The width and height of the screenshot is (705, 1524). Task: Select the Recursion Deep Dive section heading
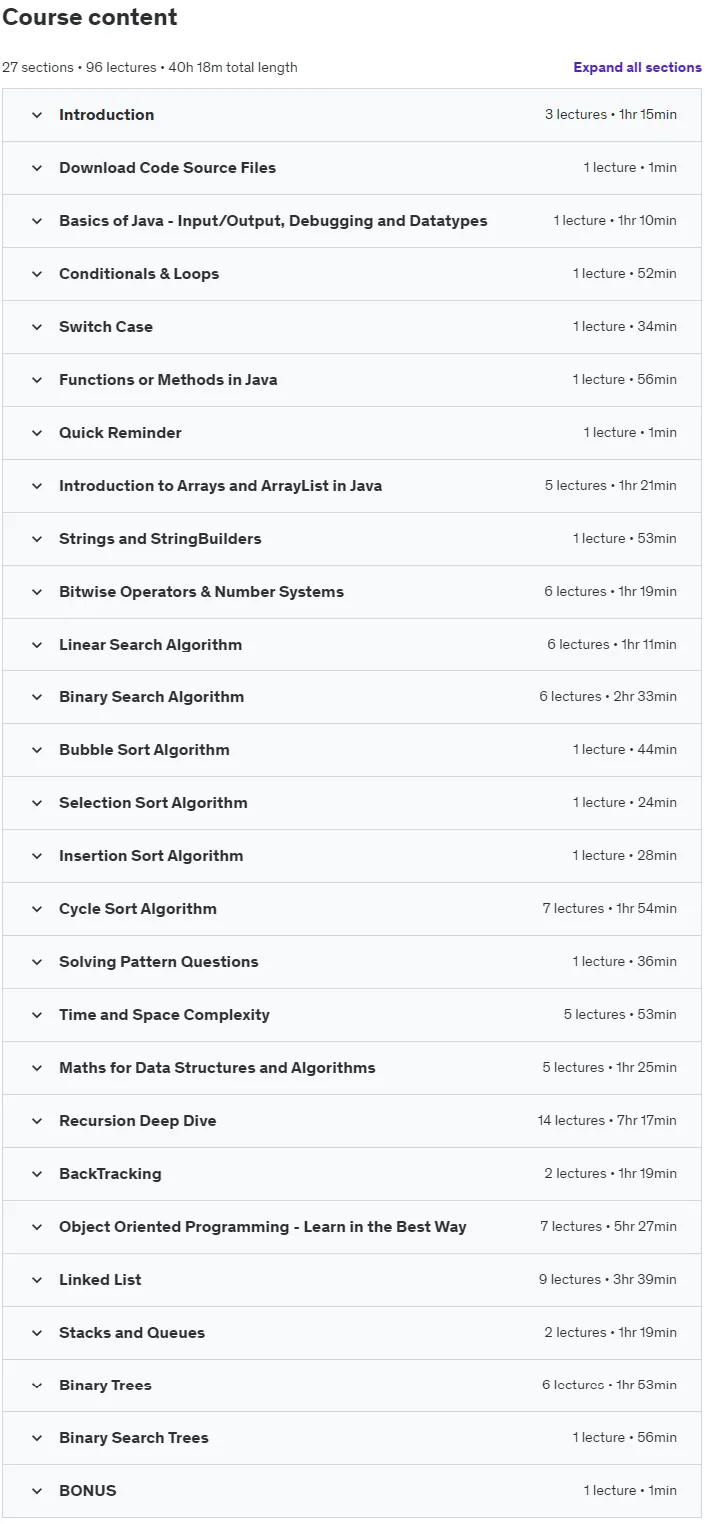pyautogui.click(x=137, y=1121)
